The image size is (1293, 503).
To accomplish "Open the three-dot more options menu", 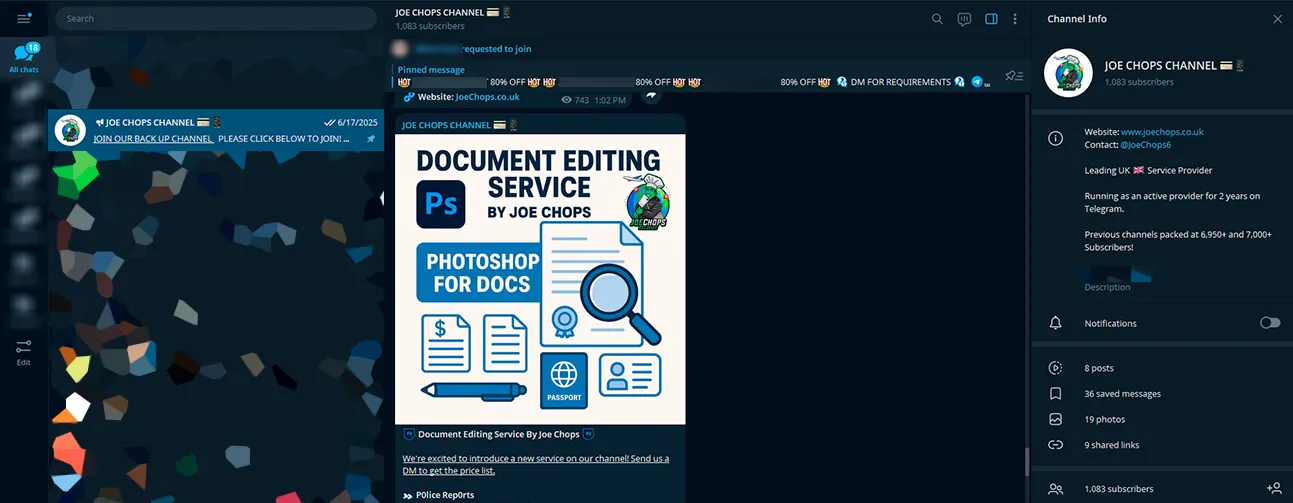I will pos(1015,19).
